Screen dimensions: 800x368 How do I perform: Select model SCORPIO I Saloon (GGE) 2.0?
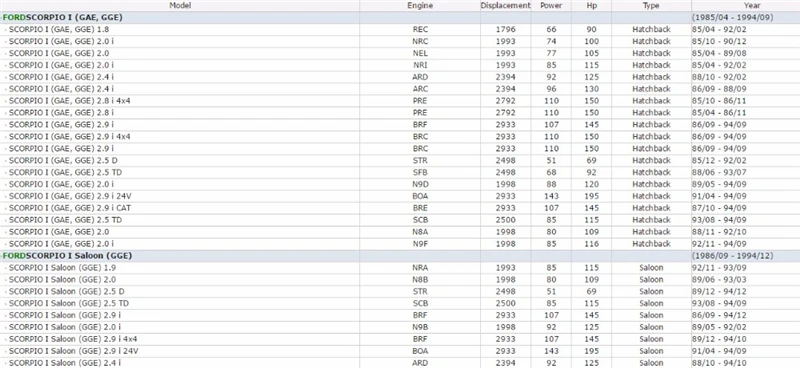tap(62, 280)
